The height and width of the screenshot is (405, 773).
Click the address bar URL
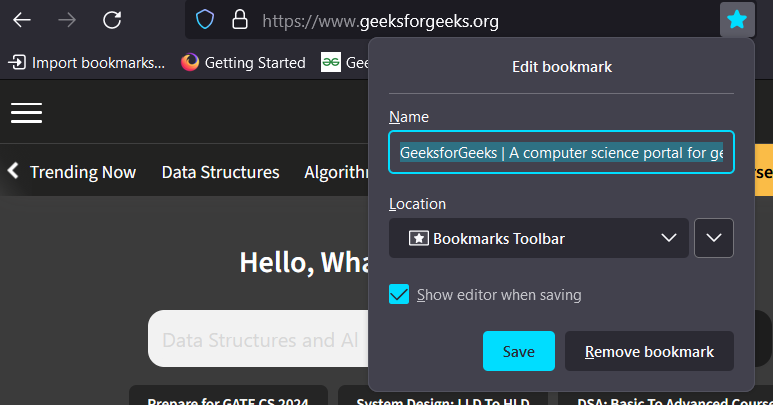pos(380,20)
